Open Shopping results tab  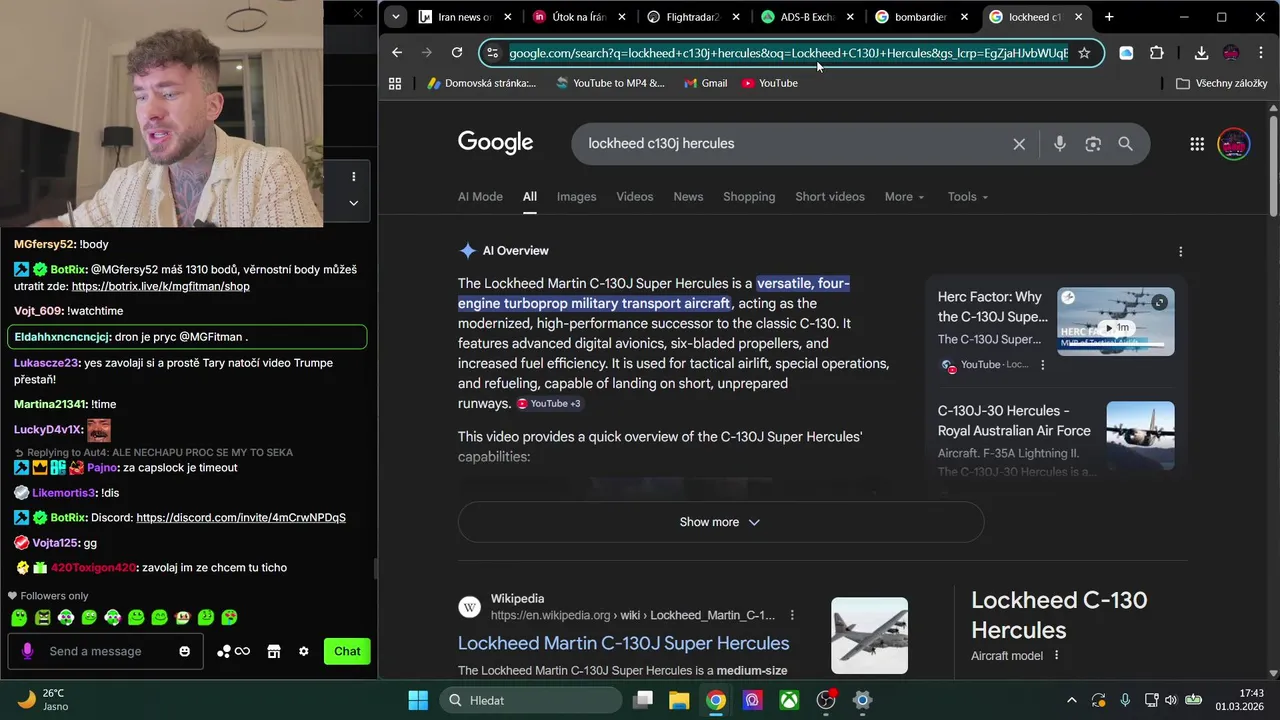coord(749,197)
